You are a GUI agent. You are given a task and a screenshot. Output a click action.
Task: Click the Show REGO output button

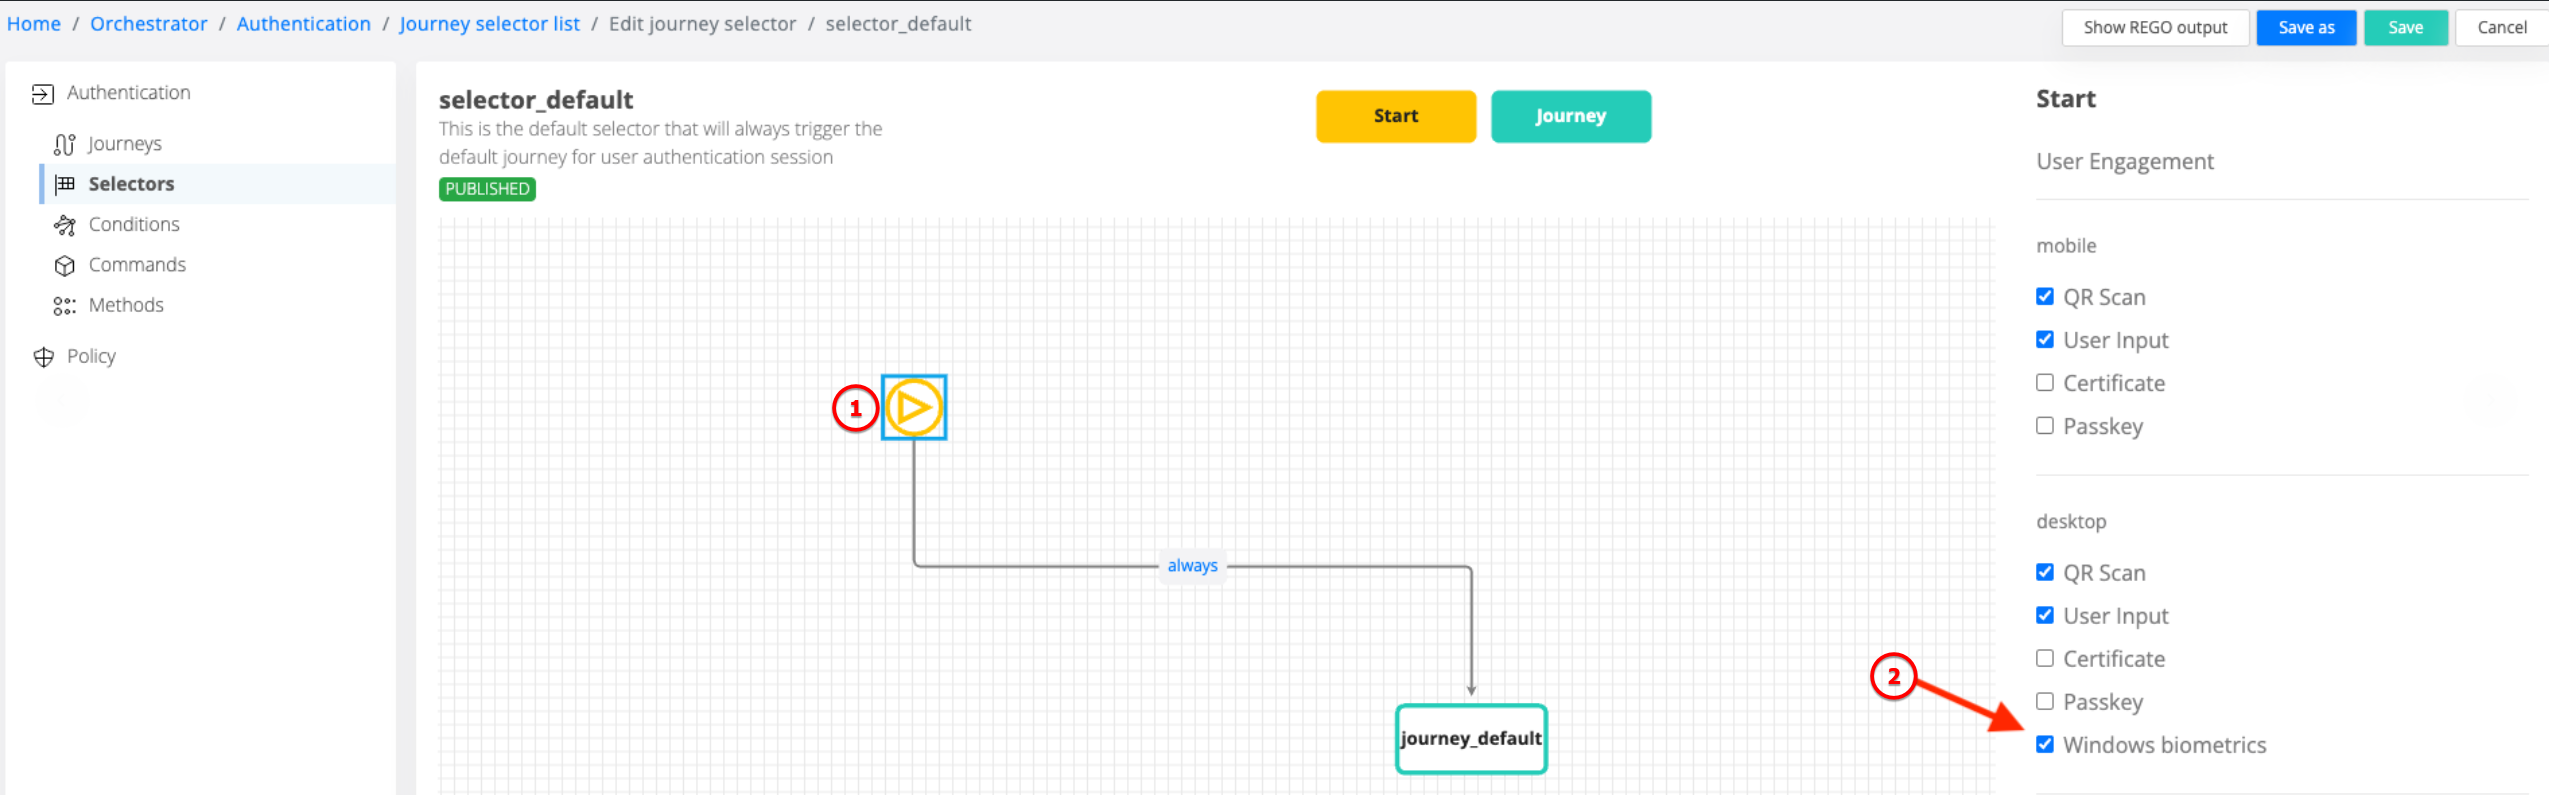[2154, 28]
